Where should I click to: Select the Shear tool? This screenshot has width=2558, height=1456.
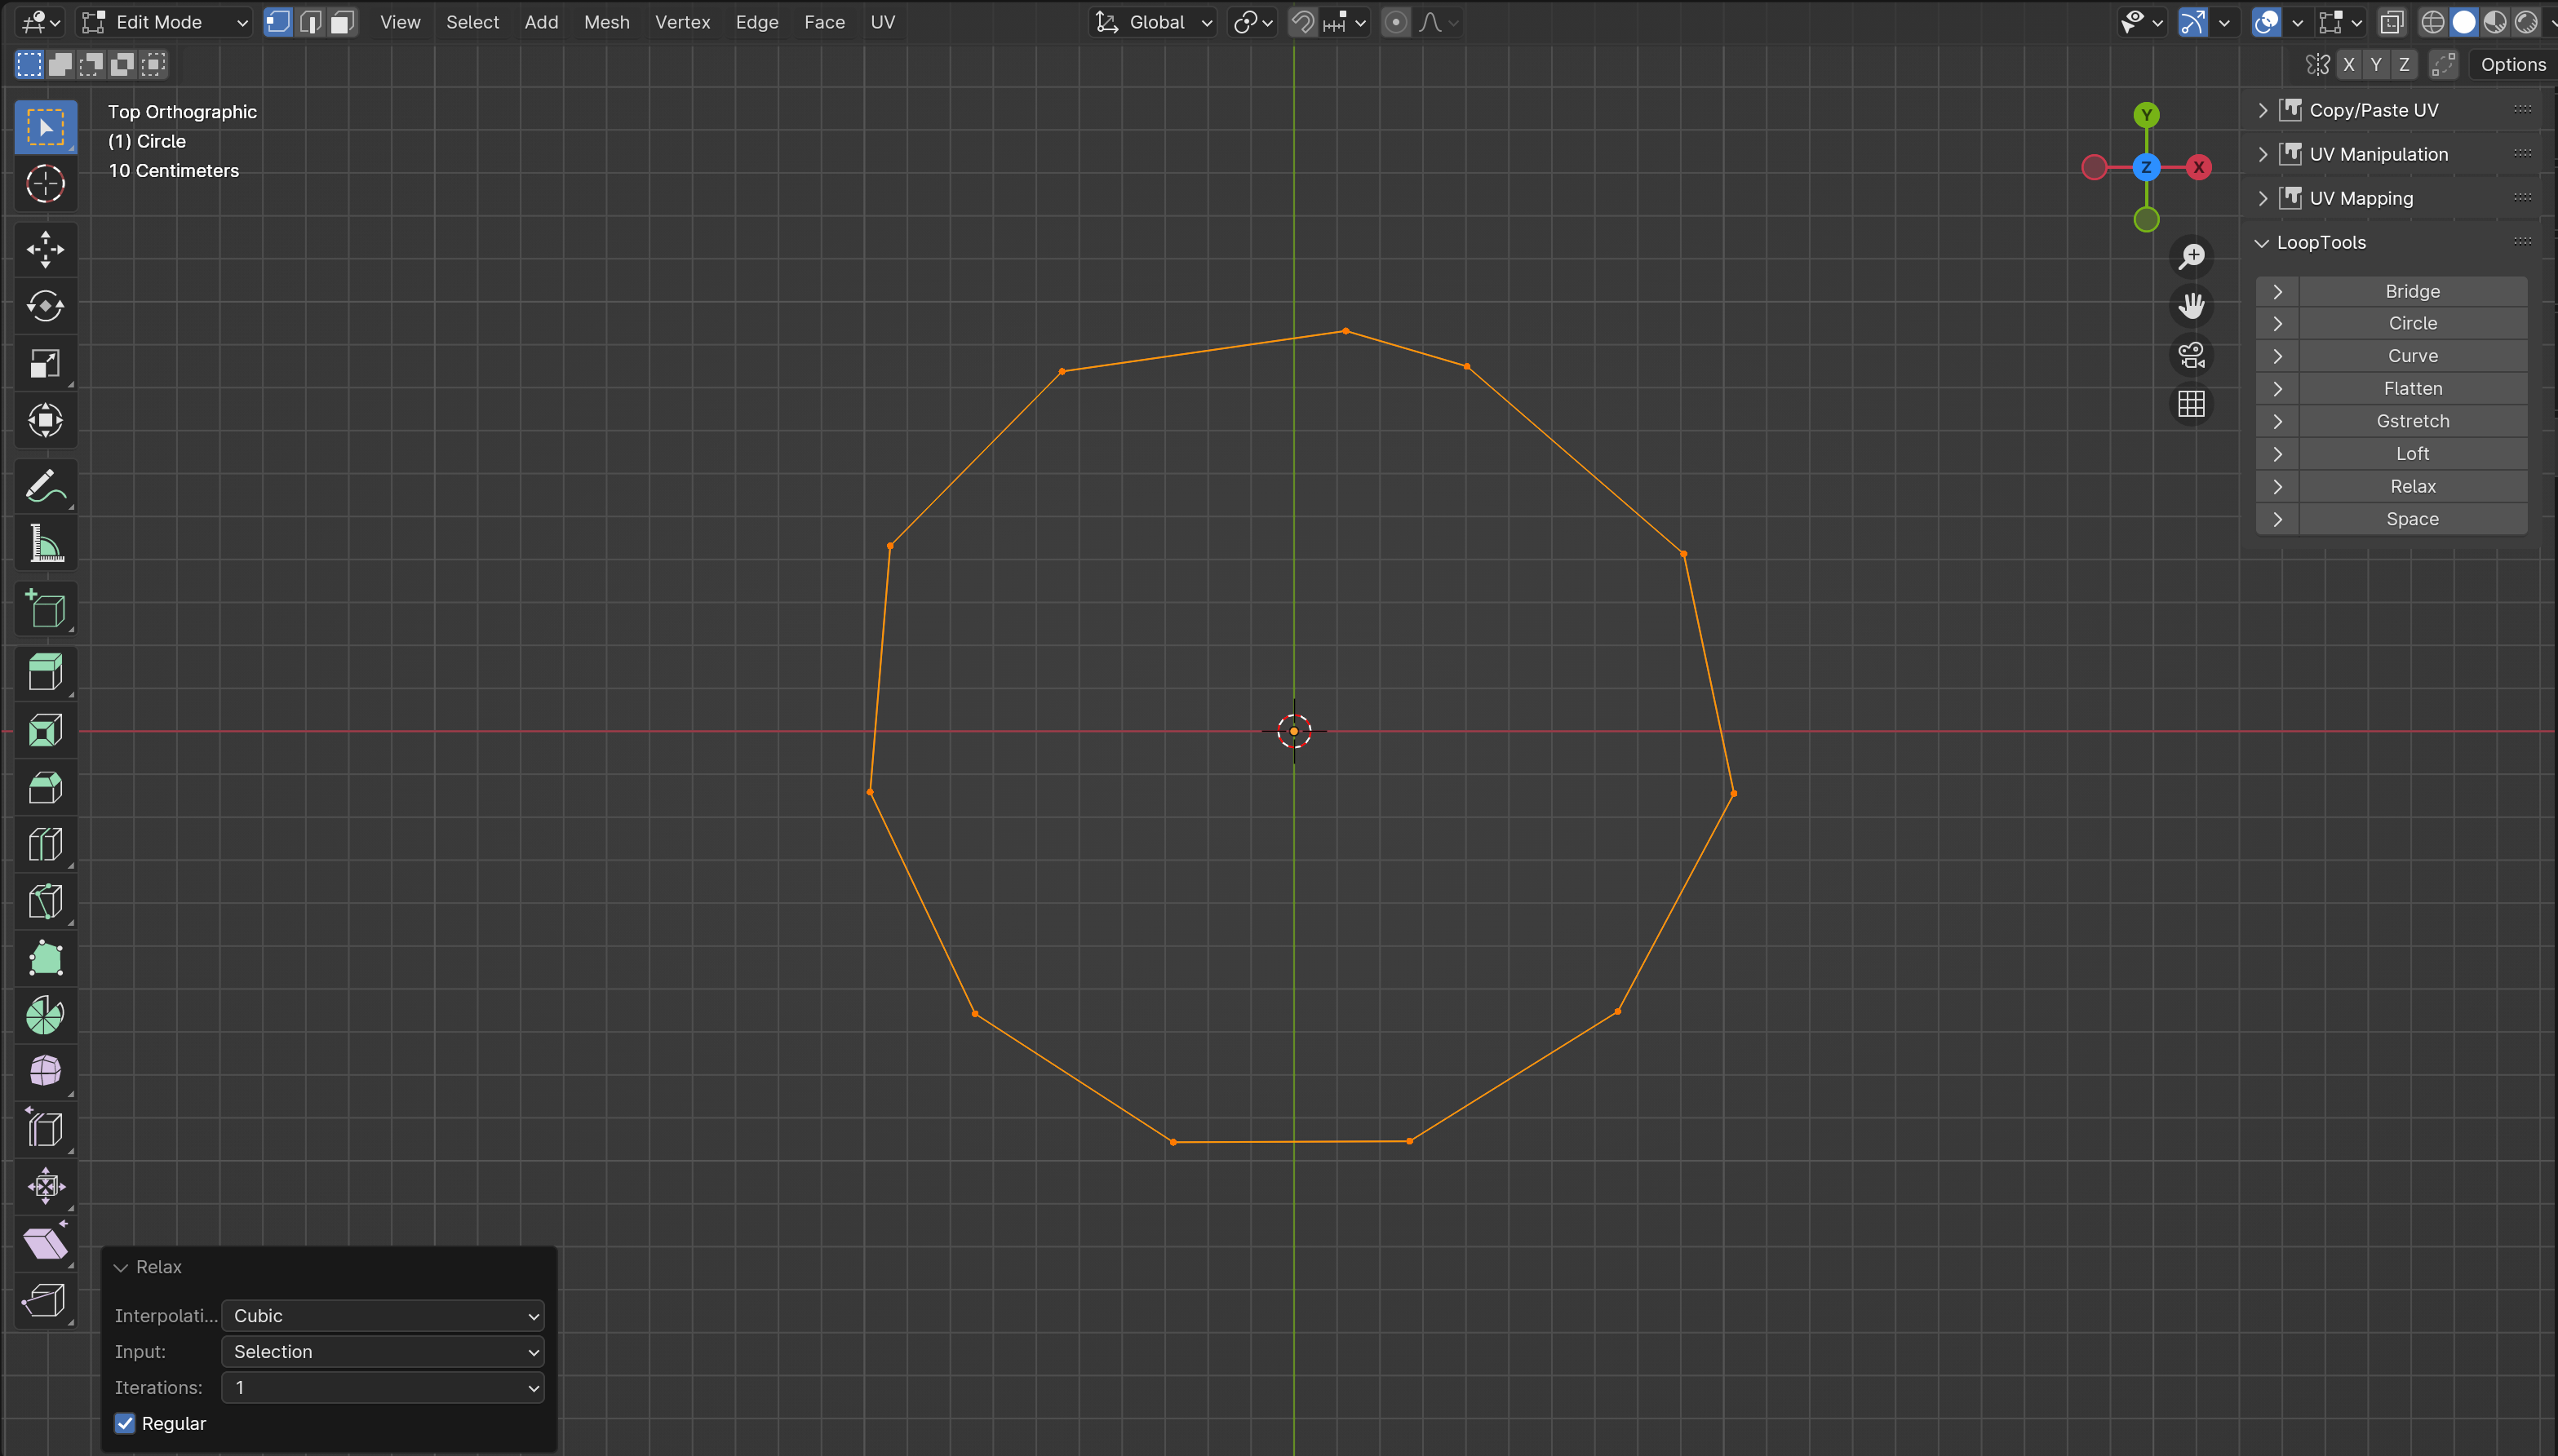point(45,1243)
